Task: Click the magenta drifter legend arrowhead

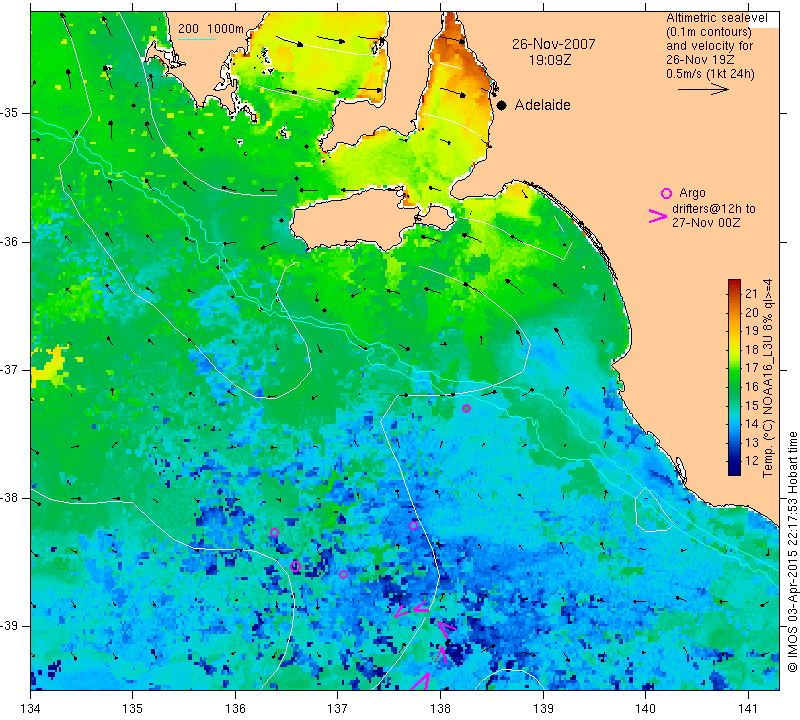Action: 658,216
